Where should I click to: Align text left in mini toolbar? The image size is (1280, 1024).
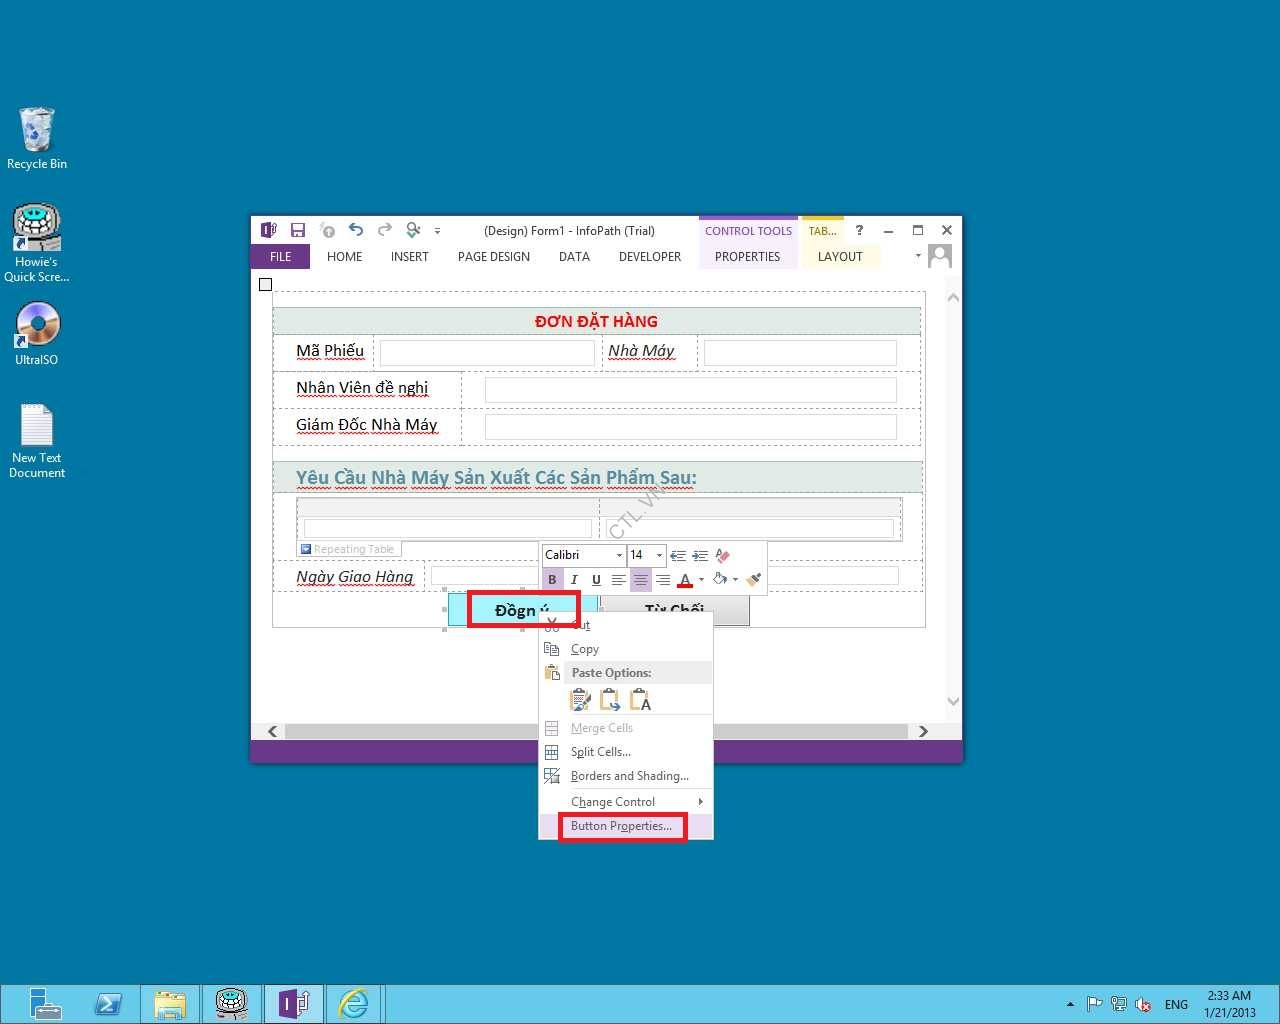click(618, 580)
